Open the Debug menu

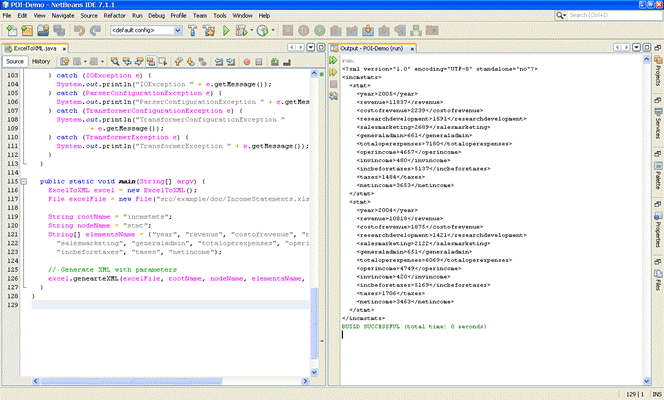(156, 16)
